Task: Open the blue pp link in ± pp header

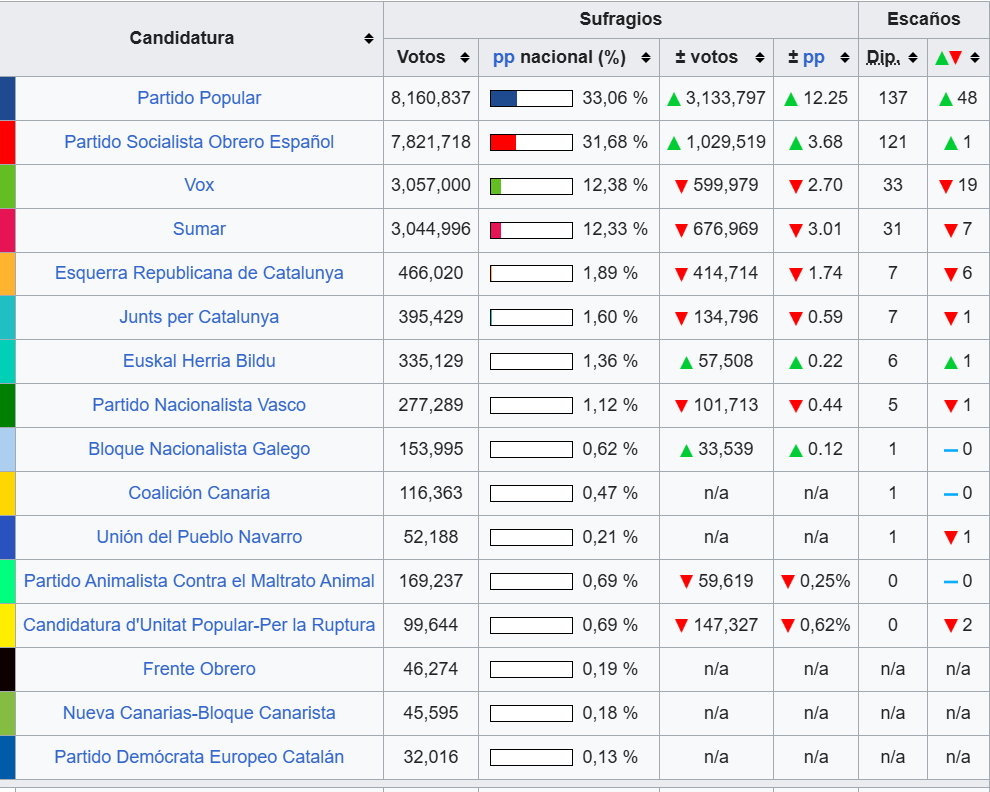Action: (813, 57)
